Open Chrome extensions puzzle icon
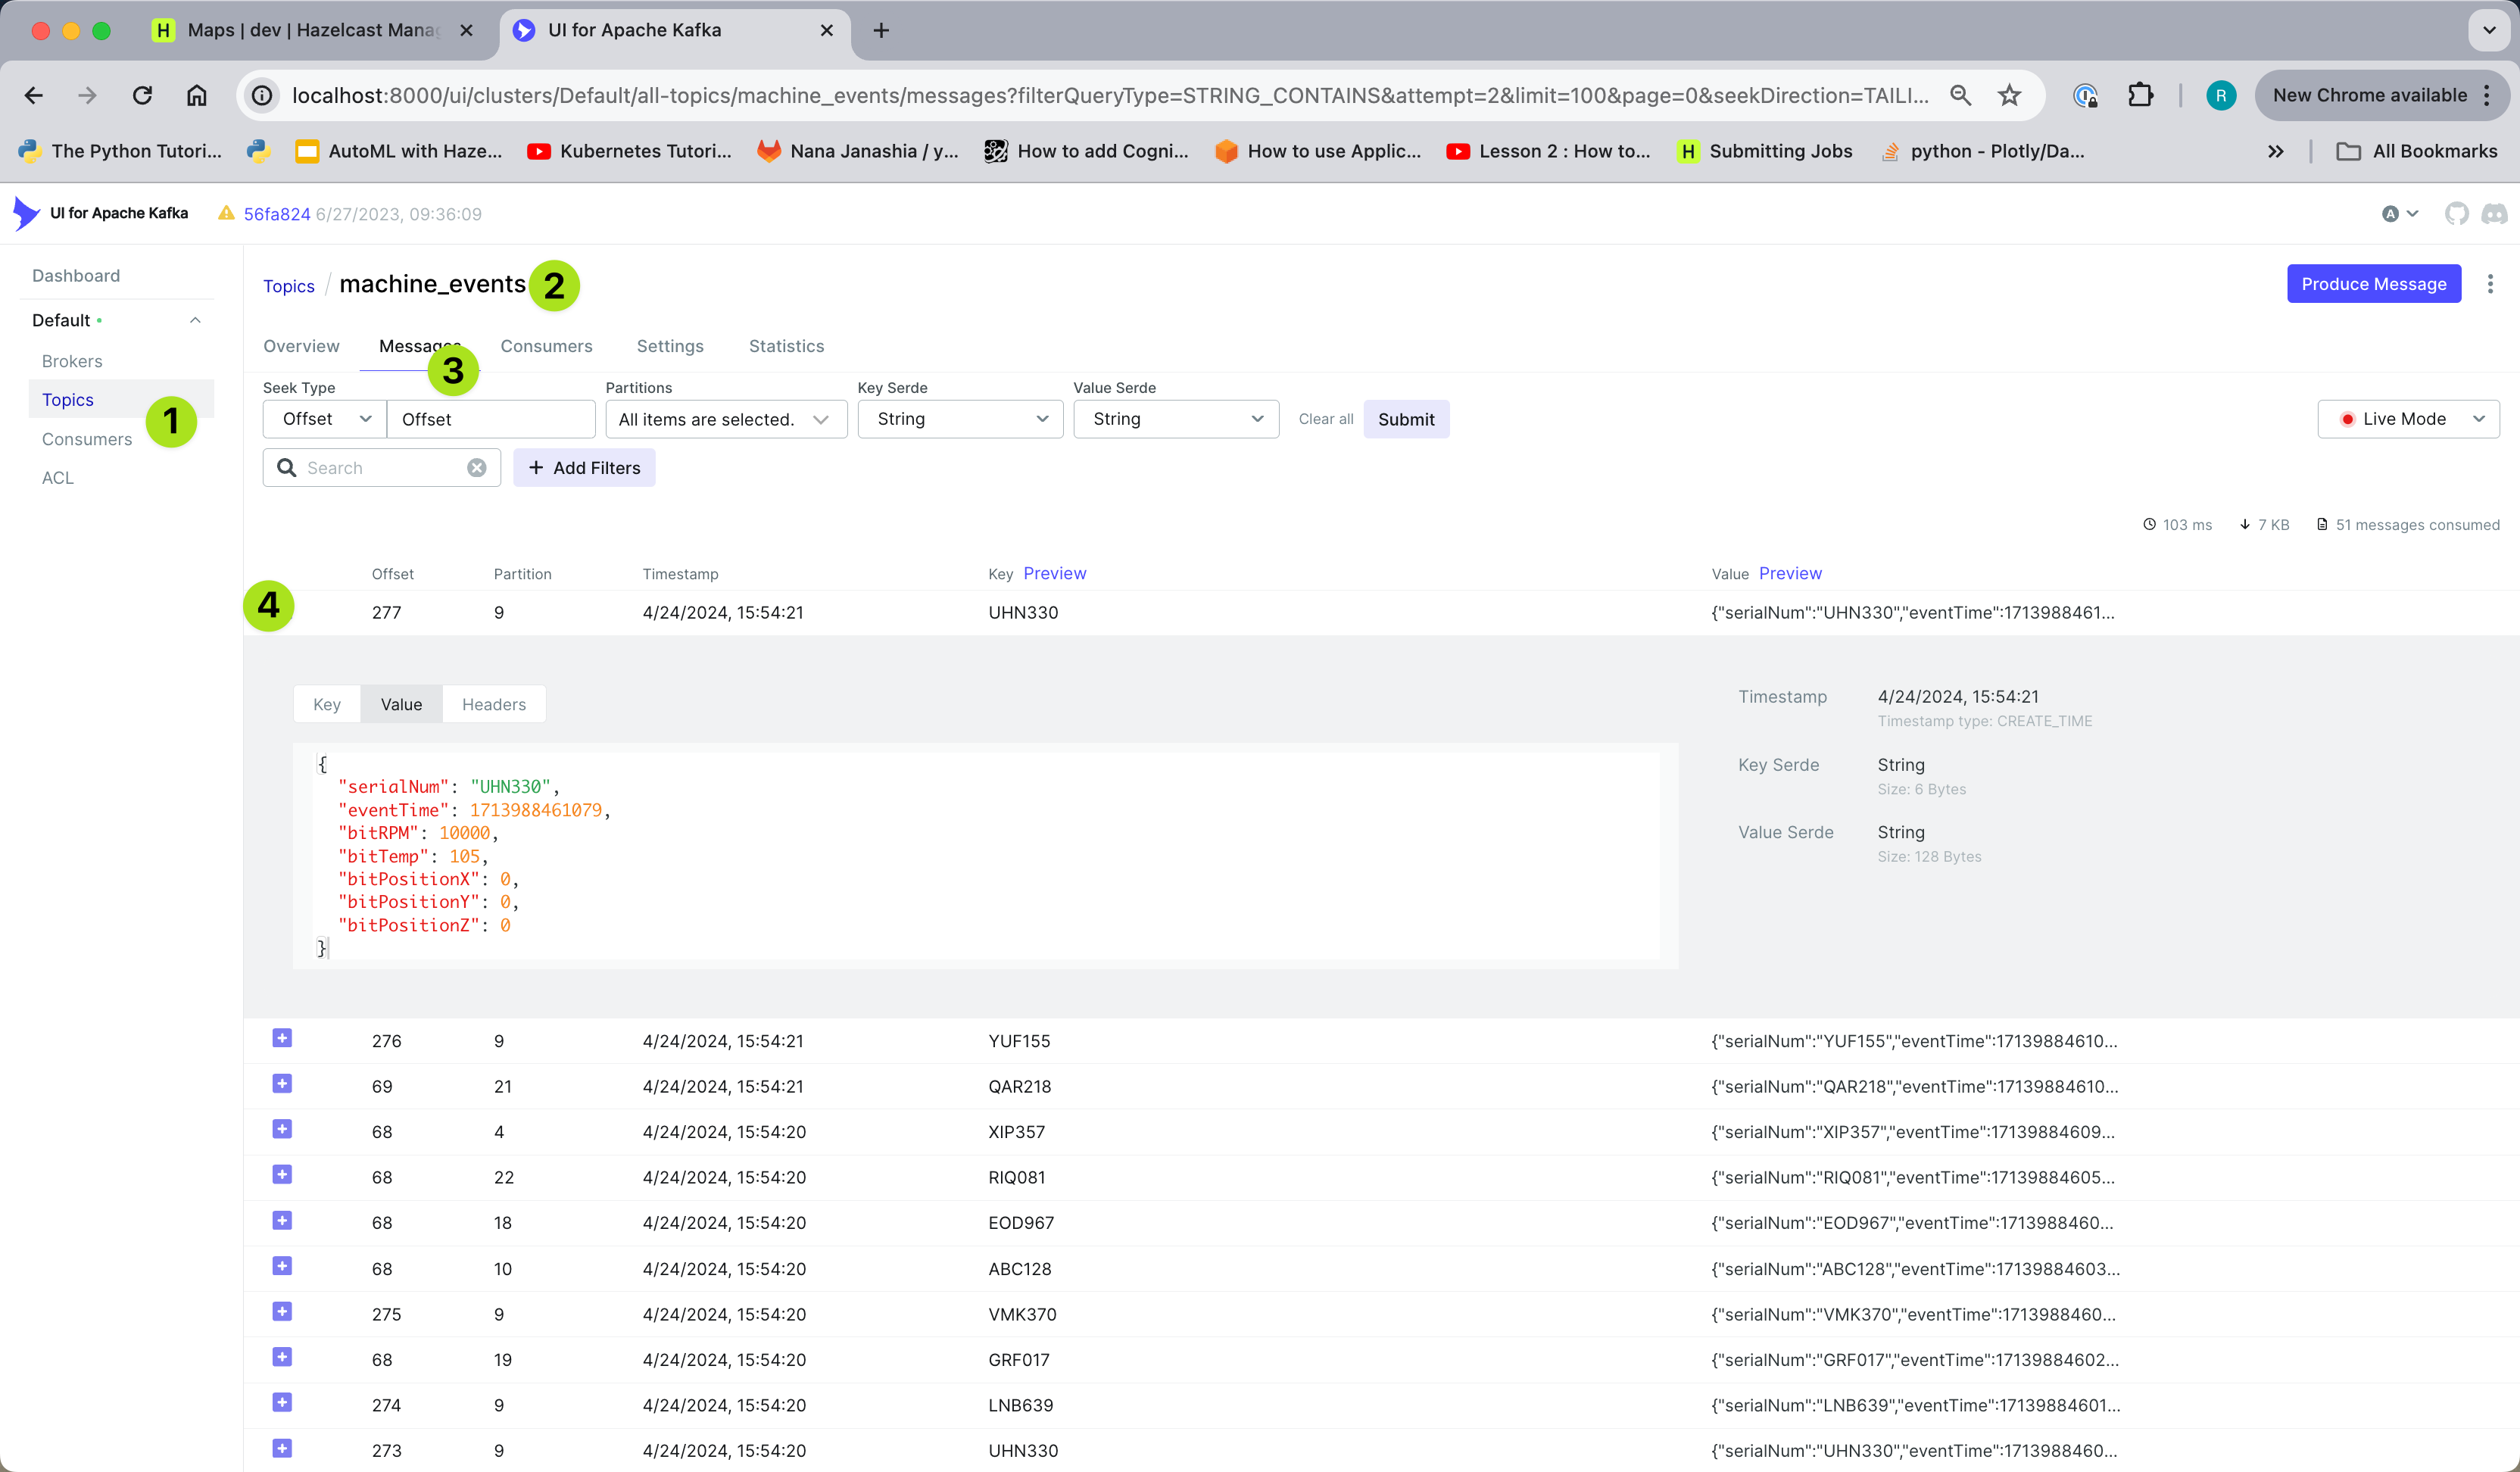 coord(2140,95)
